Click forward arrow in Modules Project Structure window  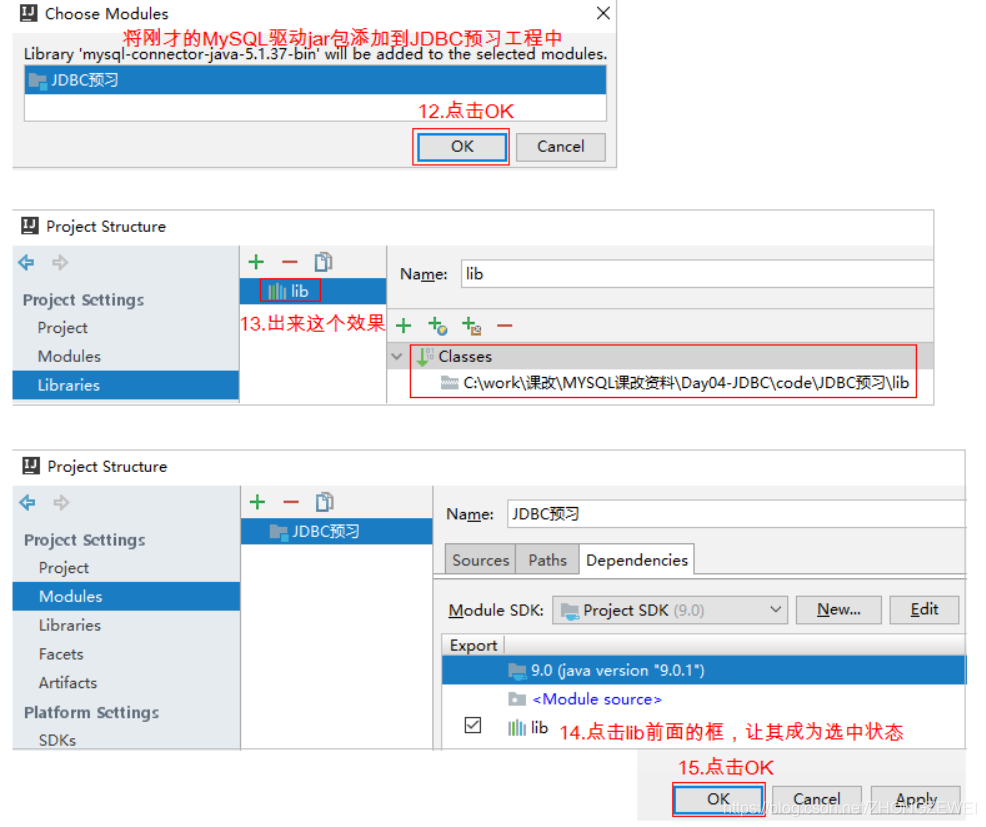[61, 502]
